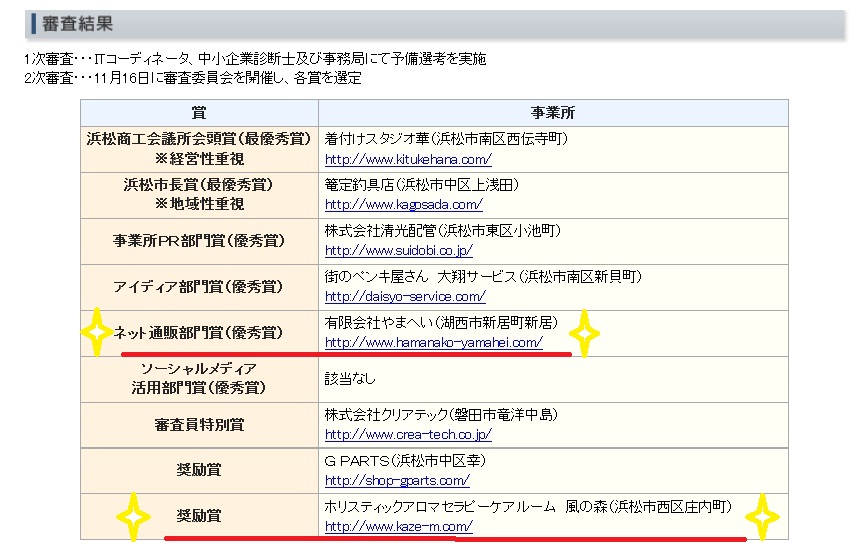The height and width of the screenshot is (554, 861).
Task: Click the 賞 column header
Action: 199,113
